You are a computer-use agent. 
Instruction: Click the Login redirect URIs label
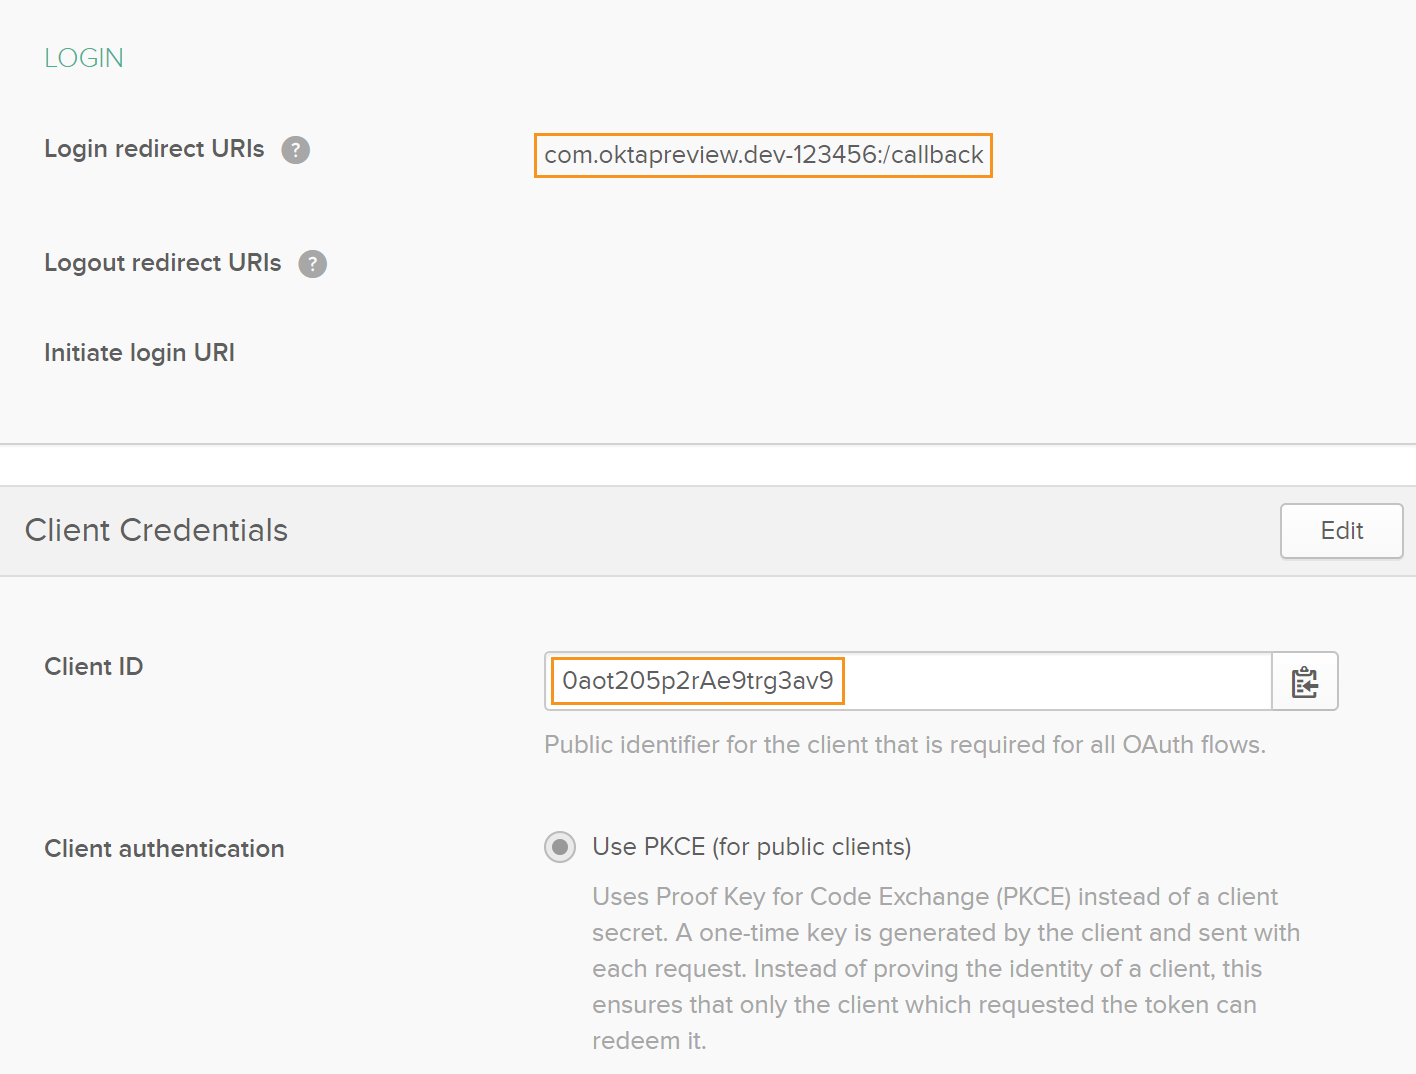[x=154, y=149]
